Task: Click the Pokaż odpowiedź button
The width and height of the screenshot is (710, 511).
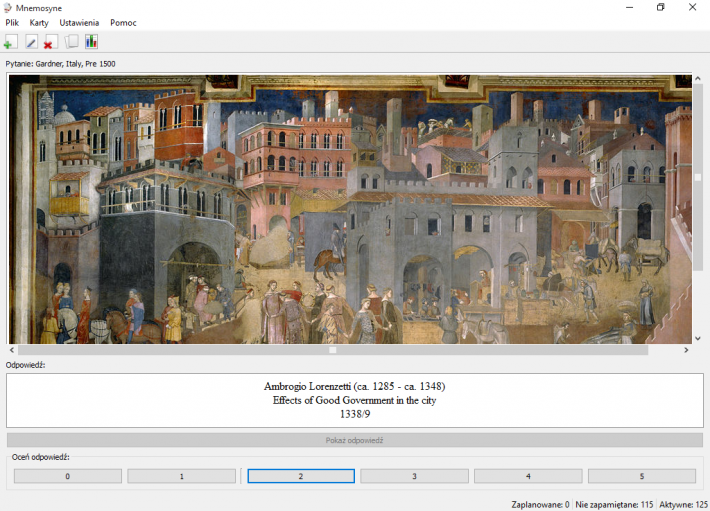Action: tap(355, 440)
